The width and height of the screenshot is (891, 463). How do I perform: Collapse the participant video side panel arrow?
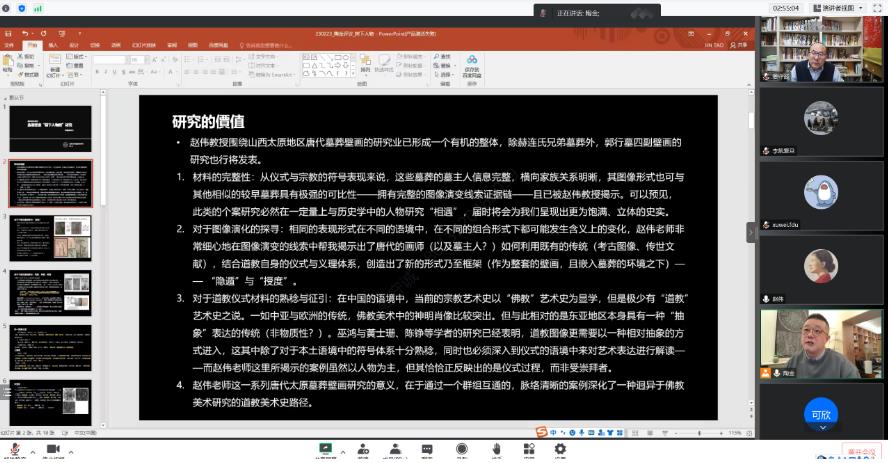(751, 232)
